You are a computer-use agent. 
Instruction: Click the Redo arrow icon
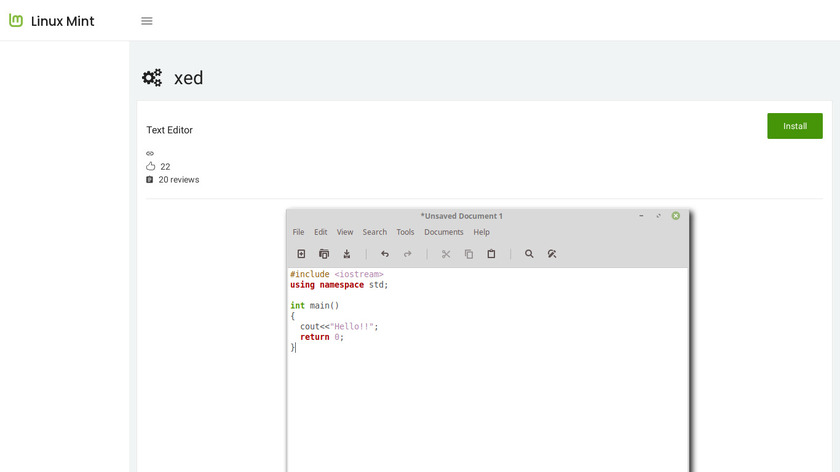(408, 254)
